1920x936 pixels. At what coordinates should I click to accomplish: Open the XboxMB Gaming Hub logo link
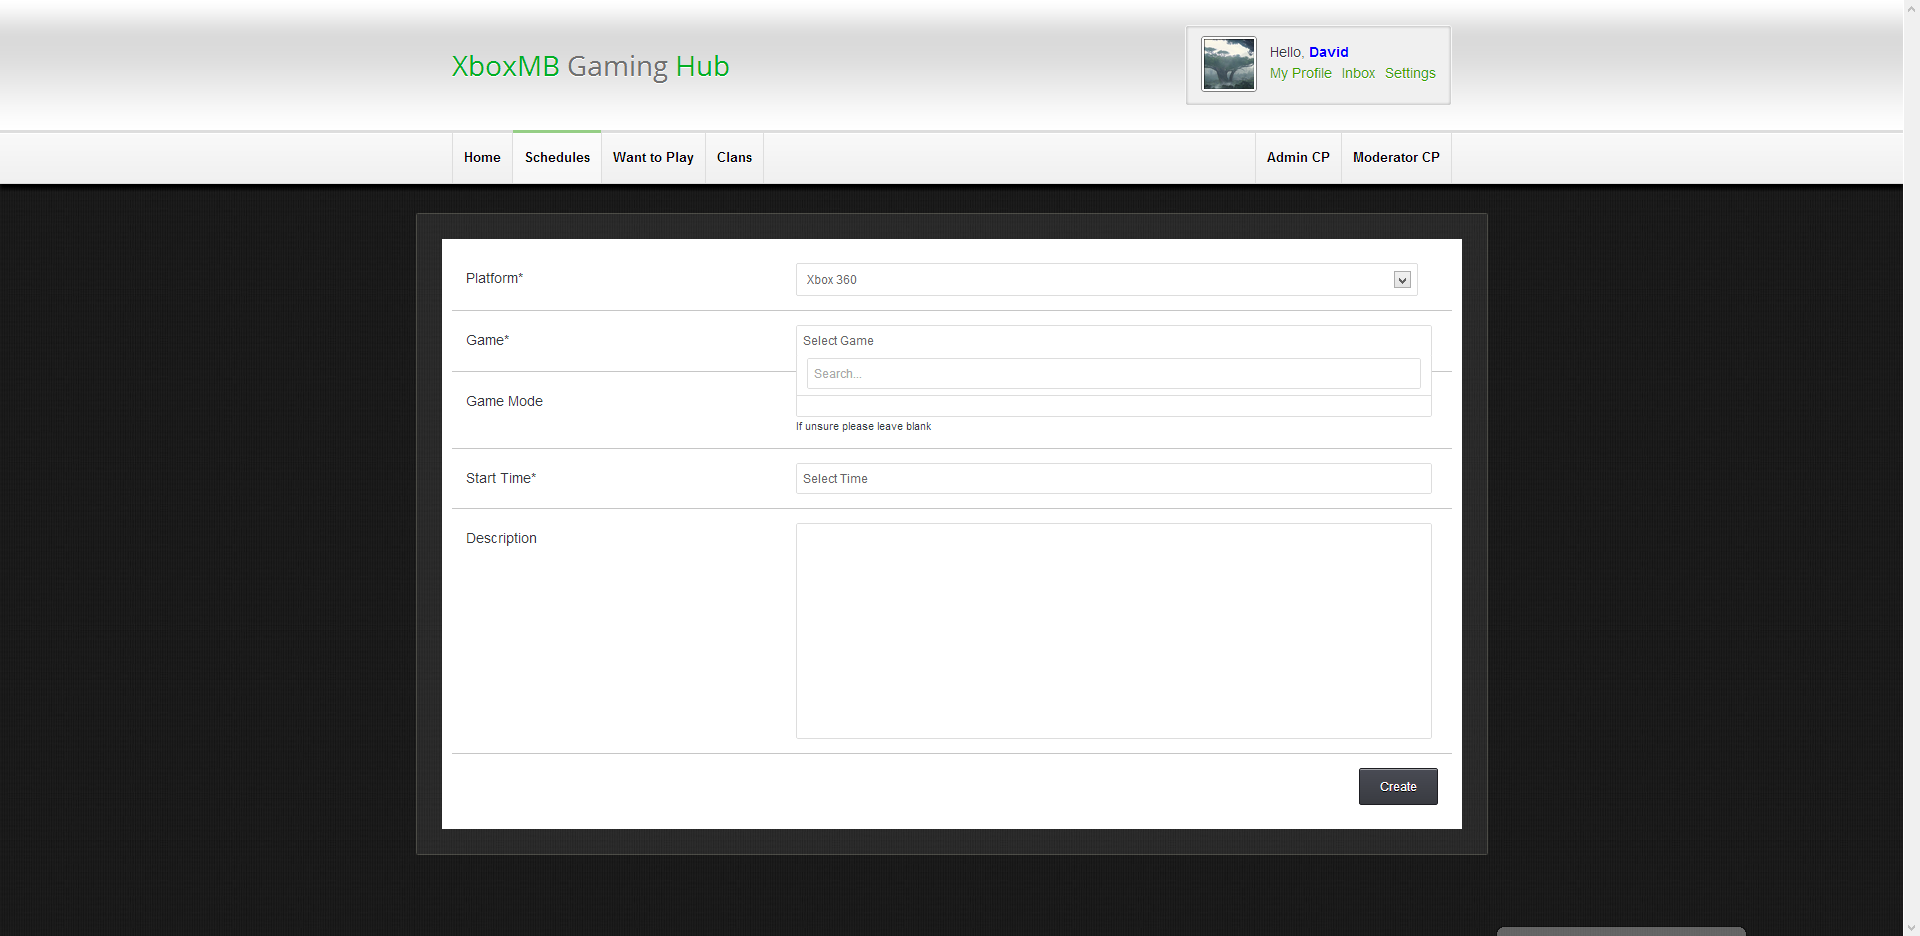(x=590, y=66)
